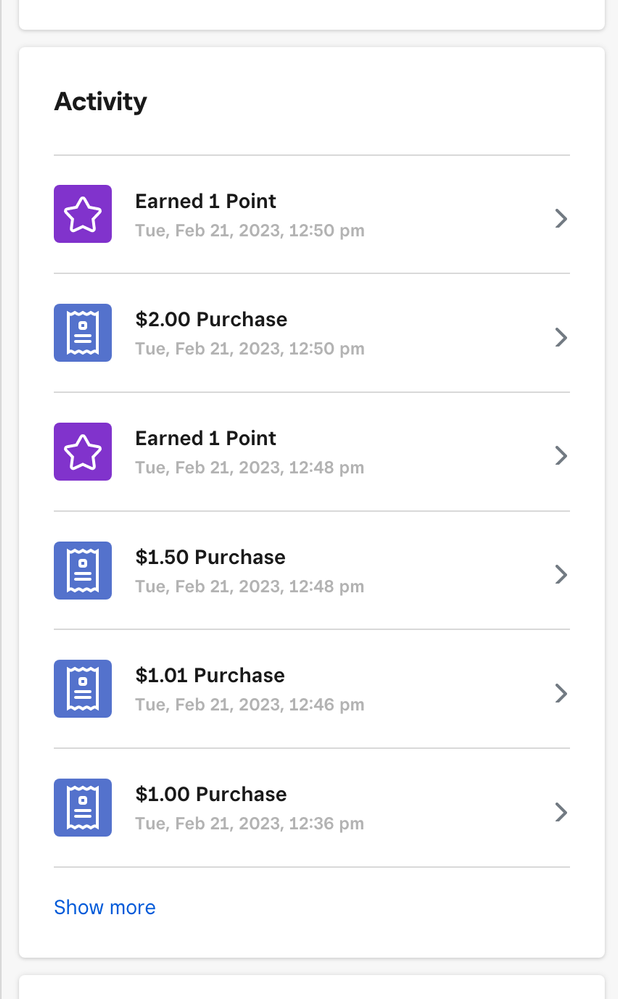Viewport: 618px width, 999px height.
Task: Open the $2.00 Purchase chevron arrow
Action: point(561,337)
